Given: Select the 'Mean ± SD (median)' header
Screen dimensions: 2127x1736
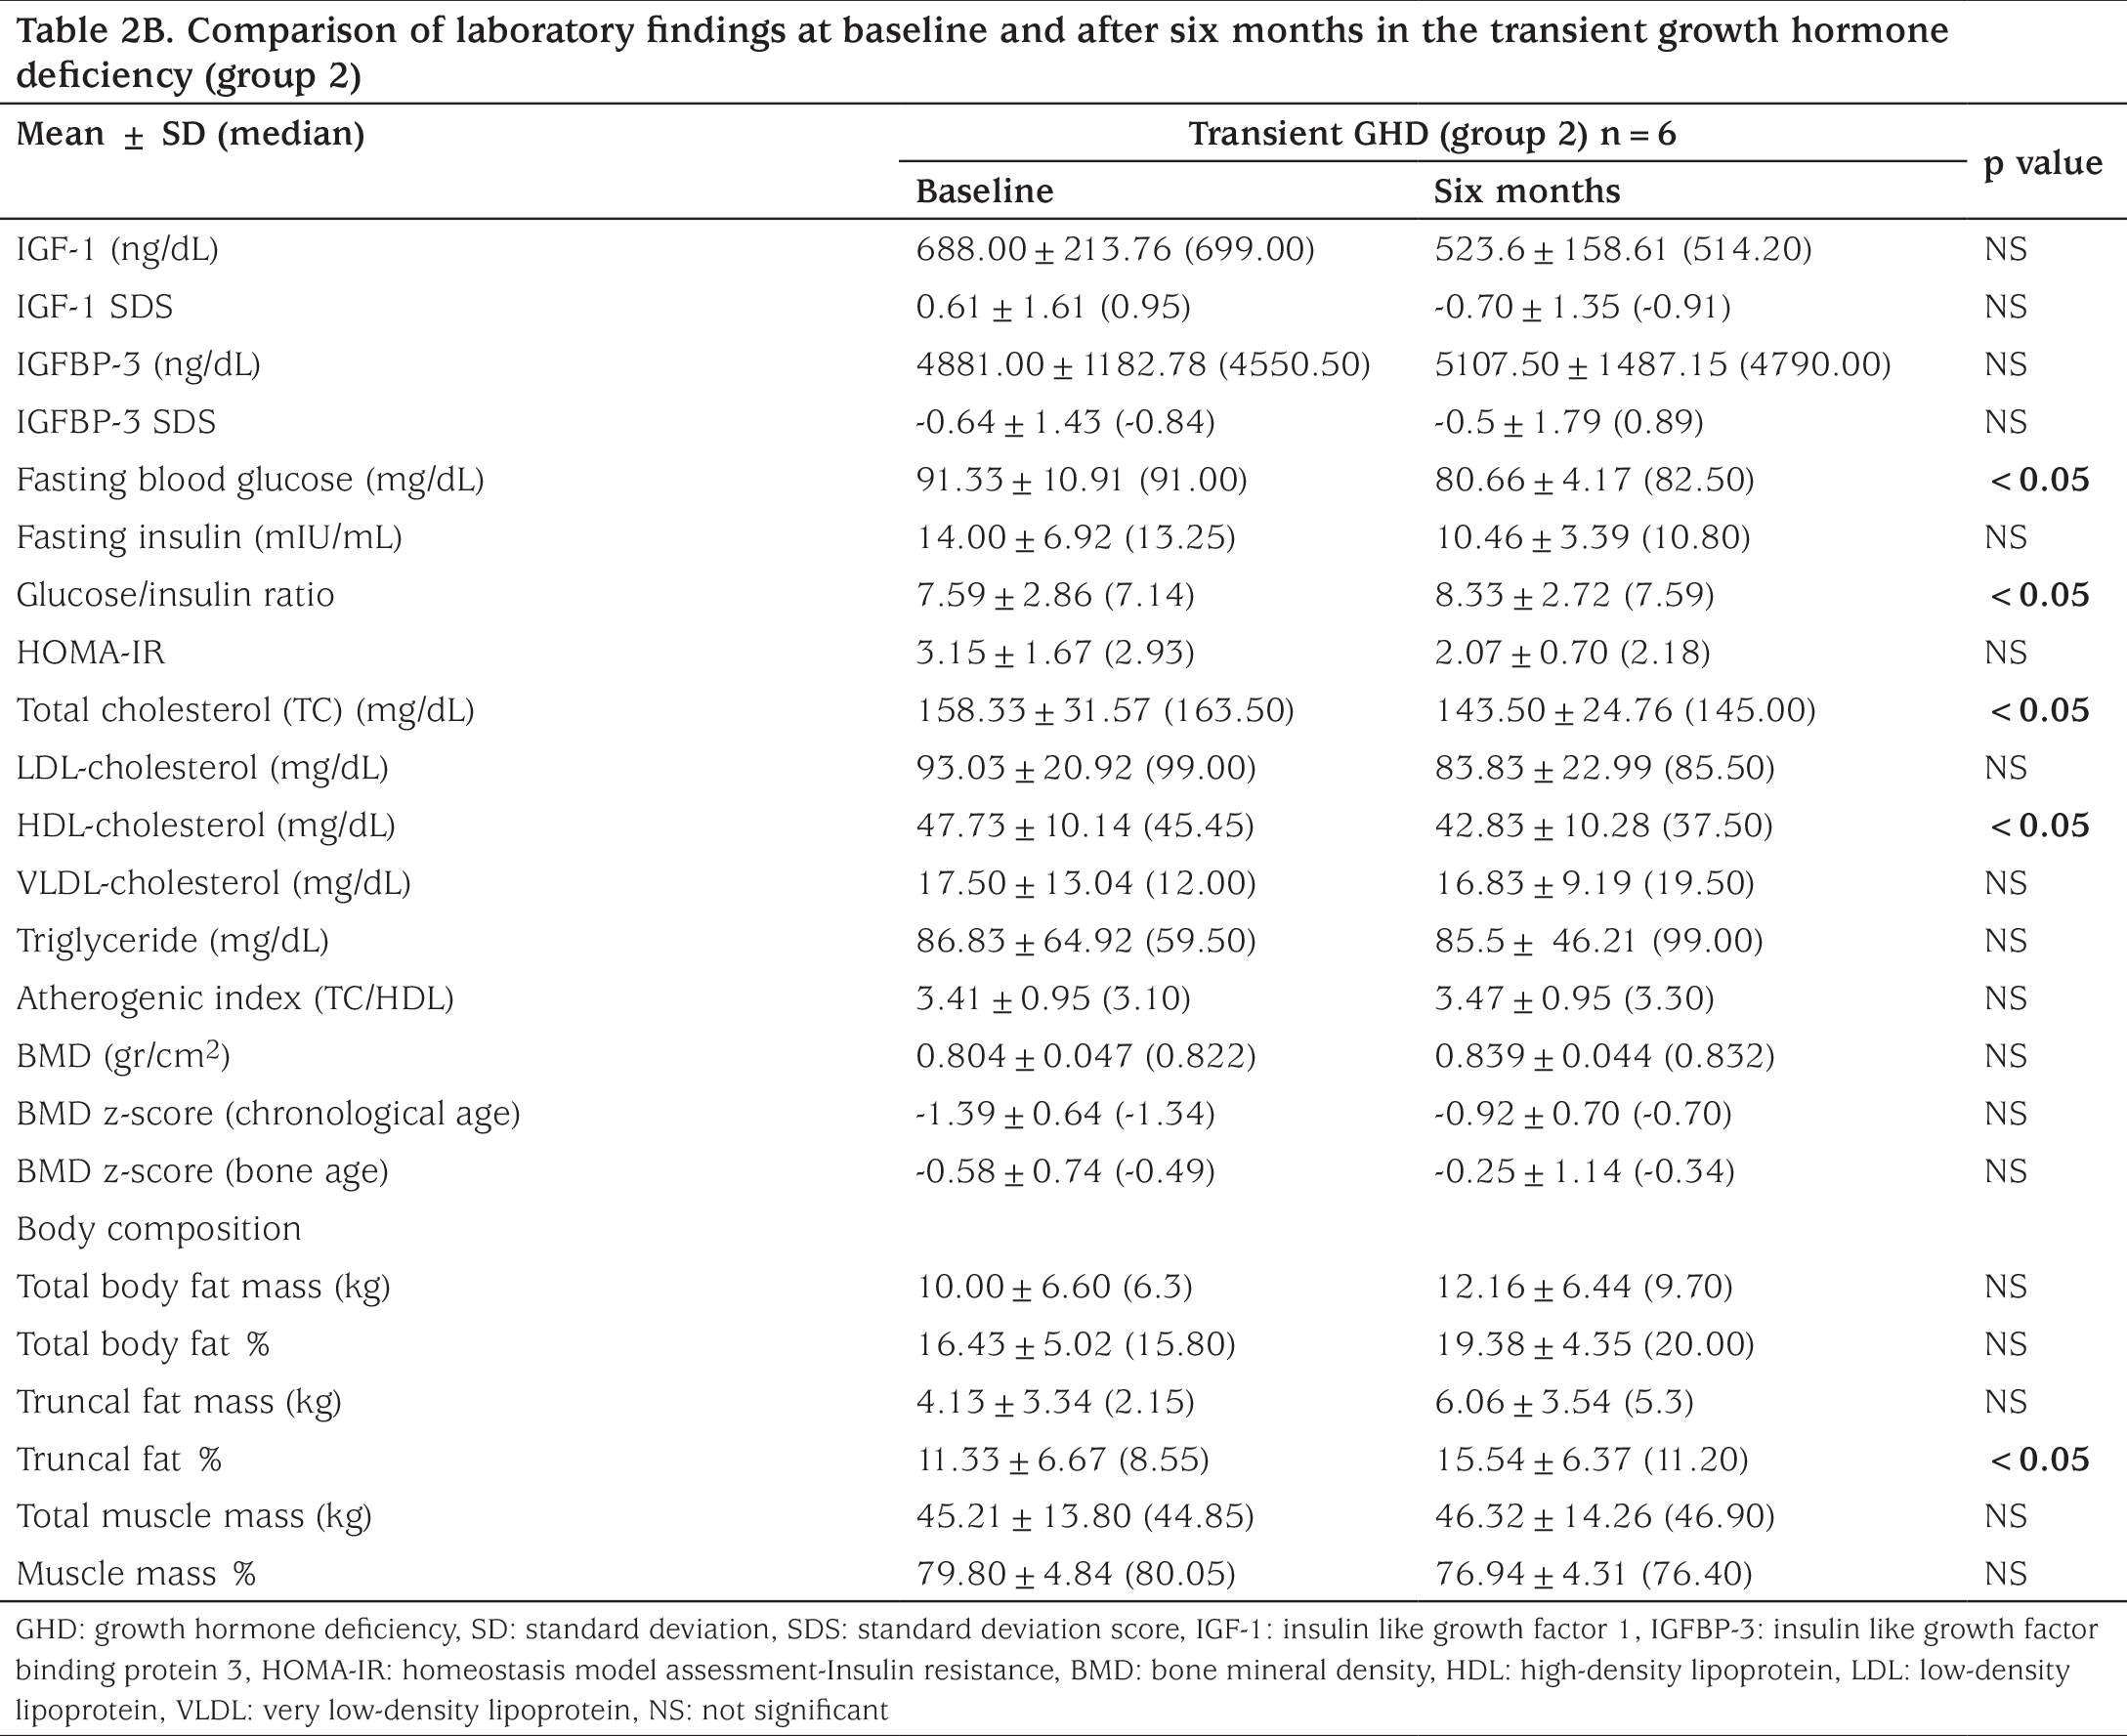Looking at the screenshot, I should pos(190,134).
